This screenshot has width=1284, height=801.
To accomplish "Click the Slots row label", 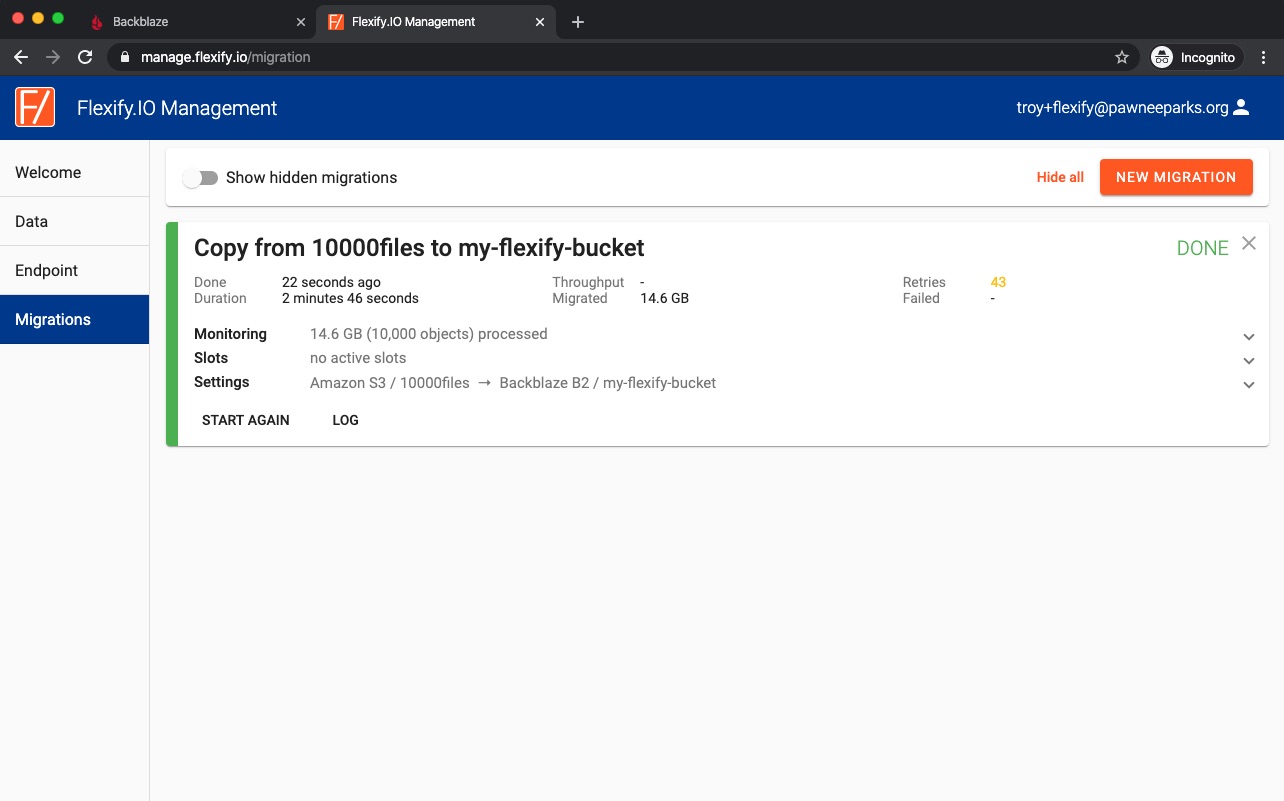I will (211, 358).
